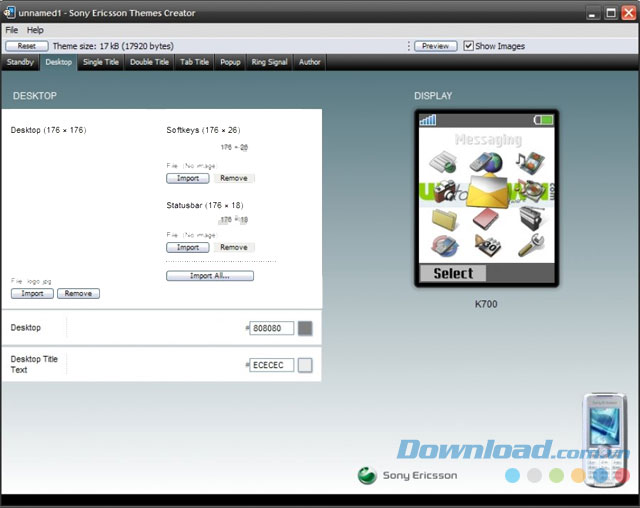
Task: Go to the Double Title tab
Action: pyautogui.click(x=149, y=62)
